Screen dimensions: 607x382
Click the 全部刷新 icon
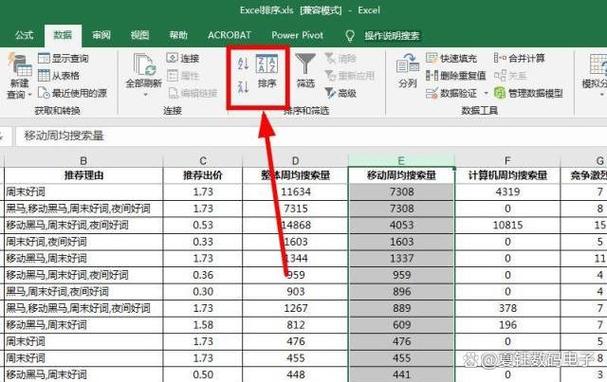pos(144,65)
